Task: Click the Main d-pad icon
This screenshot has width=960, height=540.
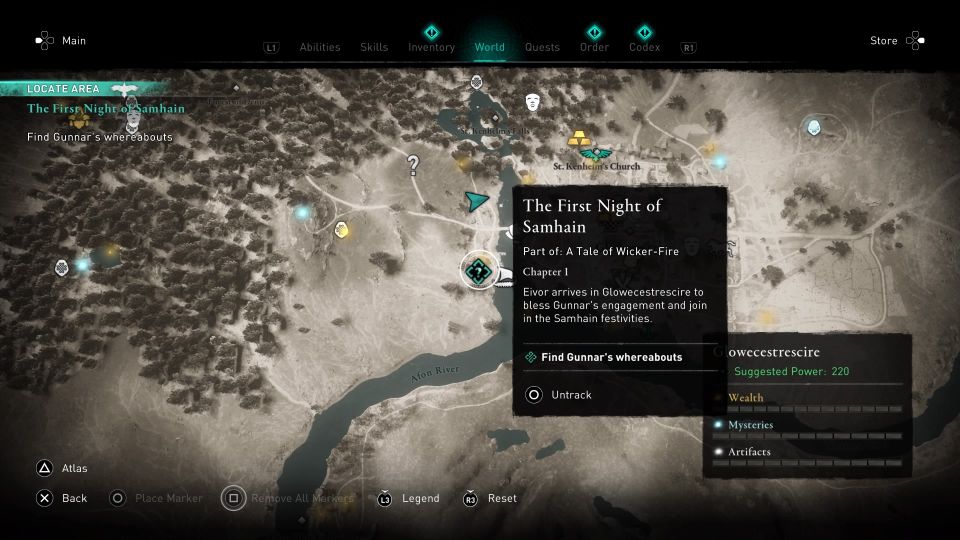Action: [x=45, y=40]
